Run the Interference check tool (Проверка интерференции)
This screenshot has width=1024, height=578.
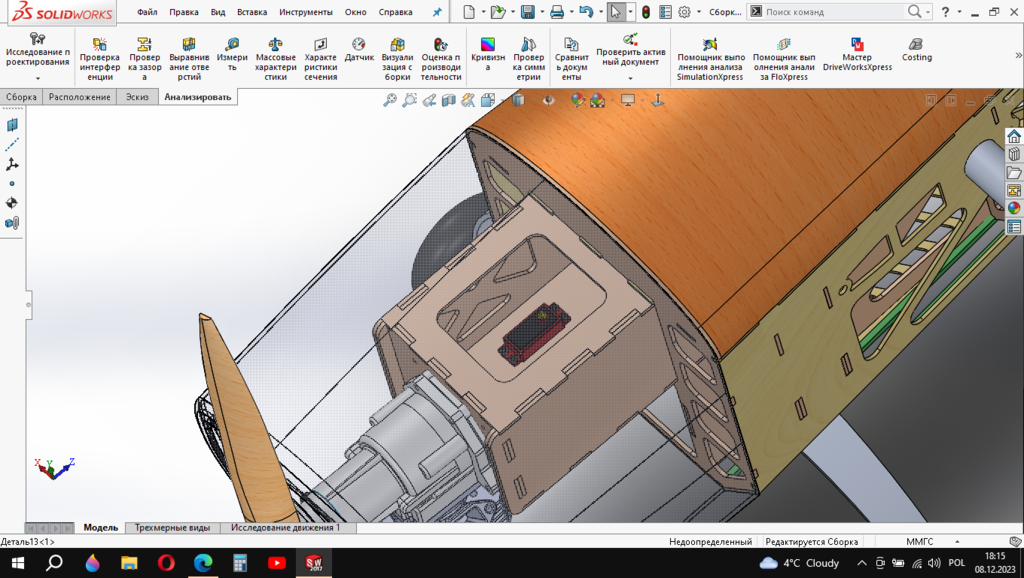coord(99,59)
